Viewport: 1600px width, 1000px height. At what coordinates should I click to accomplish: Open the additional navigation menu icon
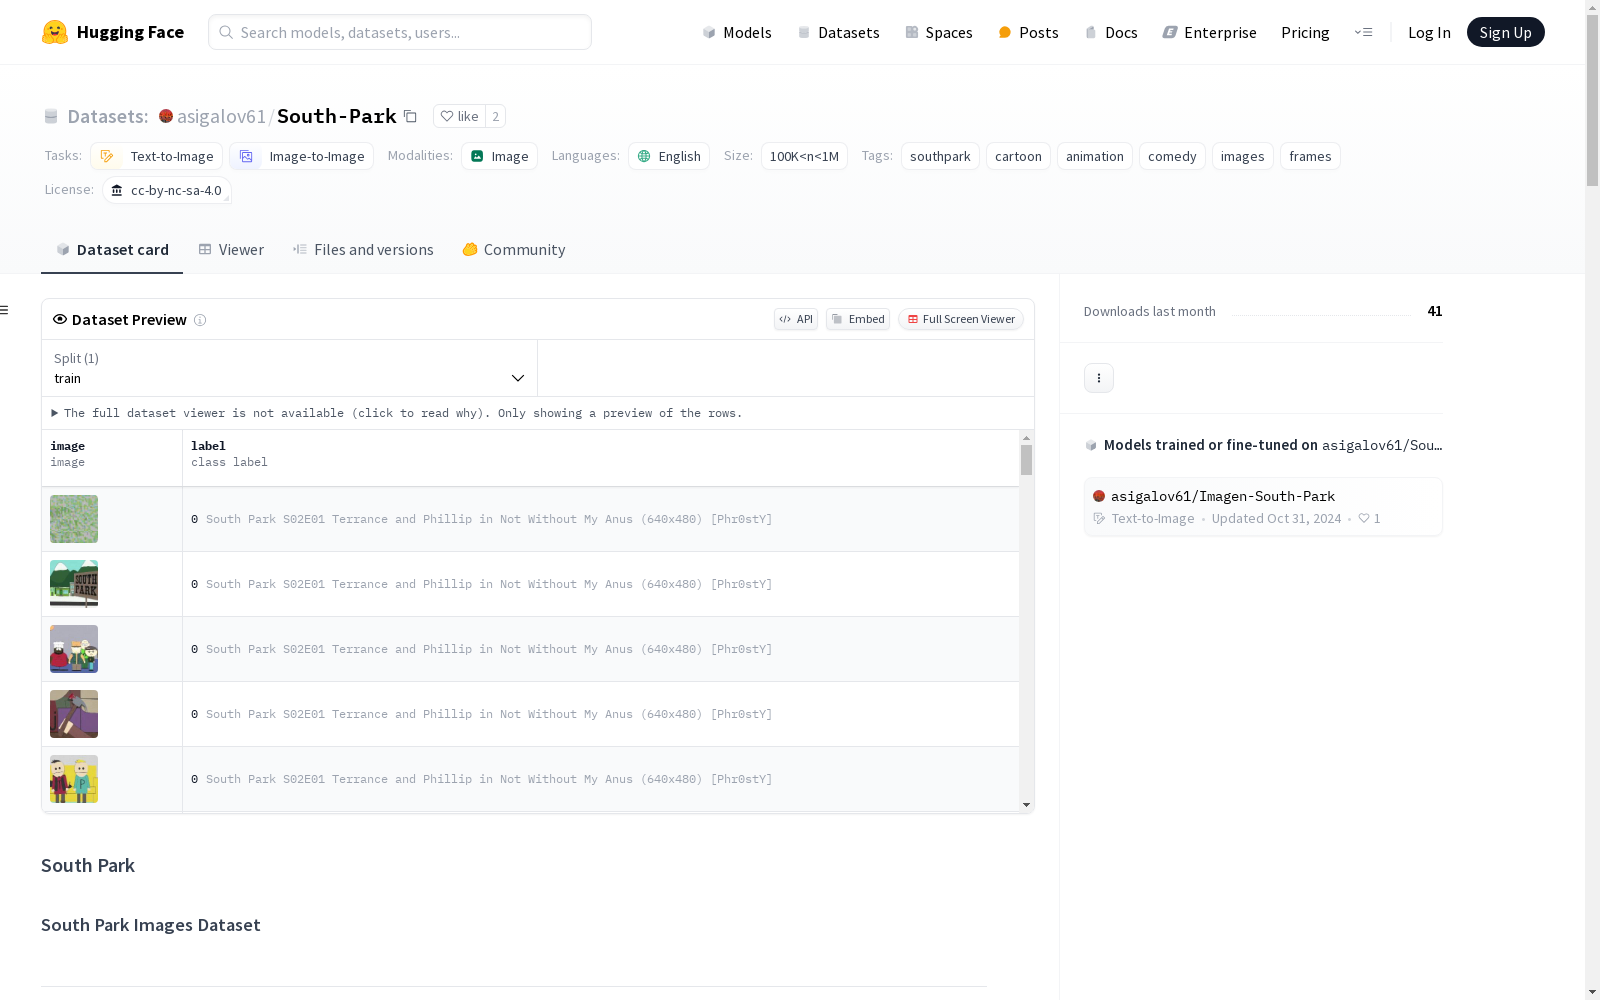[x=1363, y=32]
